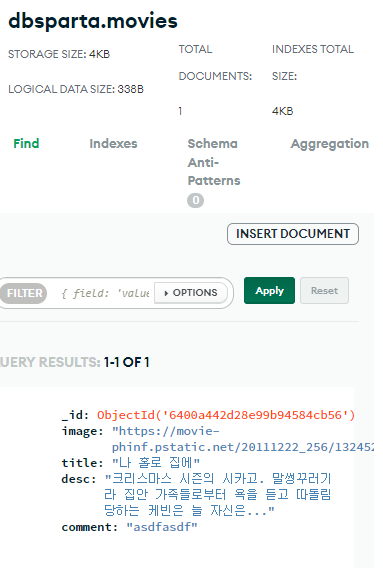Click the FILTER label badge

click(x=24, y=293)
